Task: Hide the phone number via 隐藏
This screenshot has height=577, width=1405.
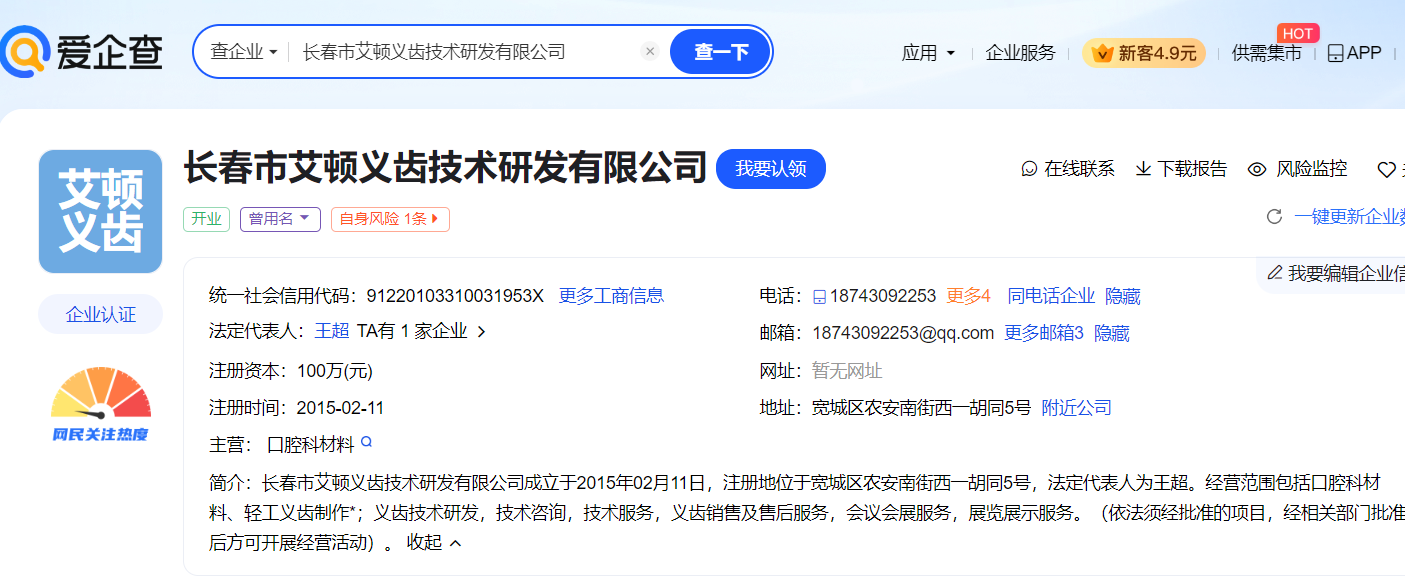Action: pos(1123,296)
